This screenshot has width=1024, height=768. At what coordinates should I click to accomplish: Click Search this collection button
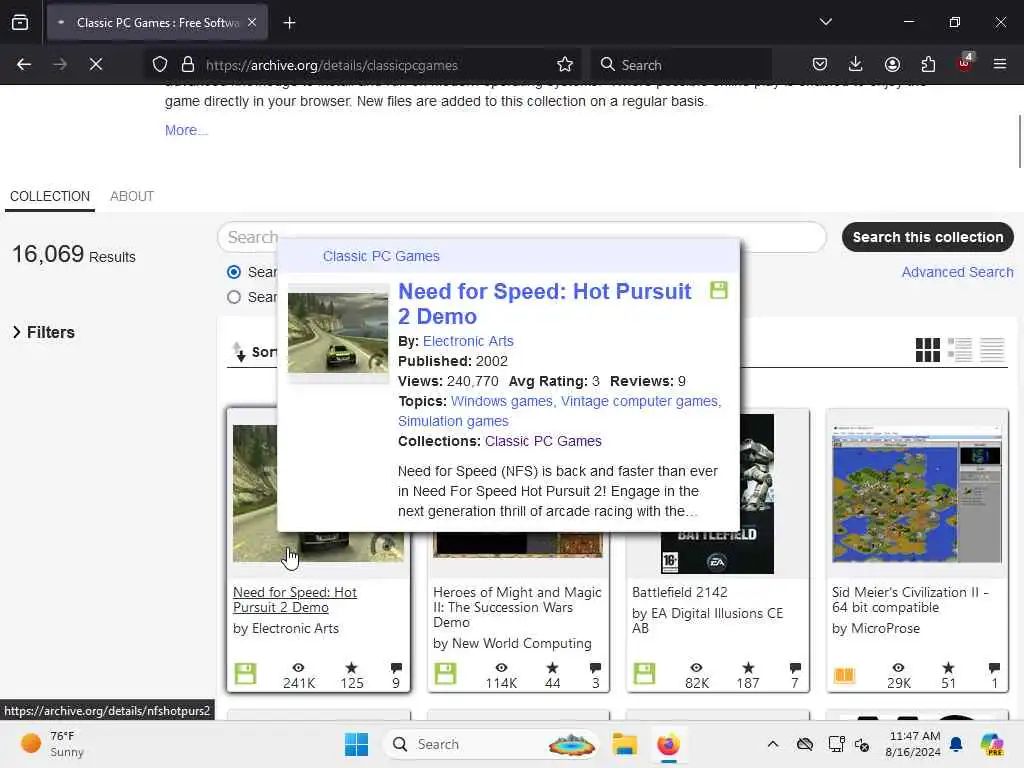point(927,237)
